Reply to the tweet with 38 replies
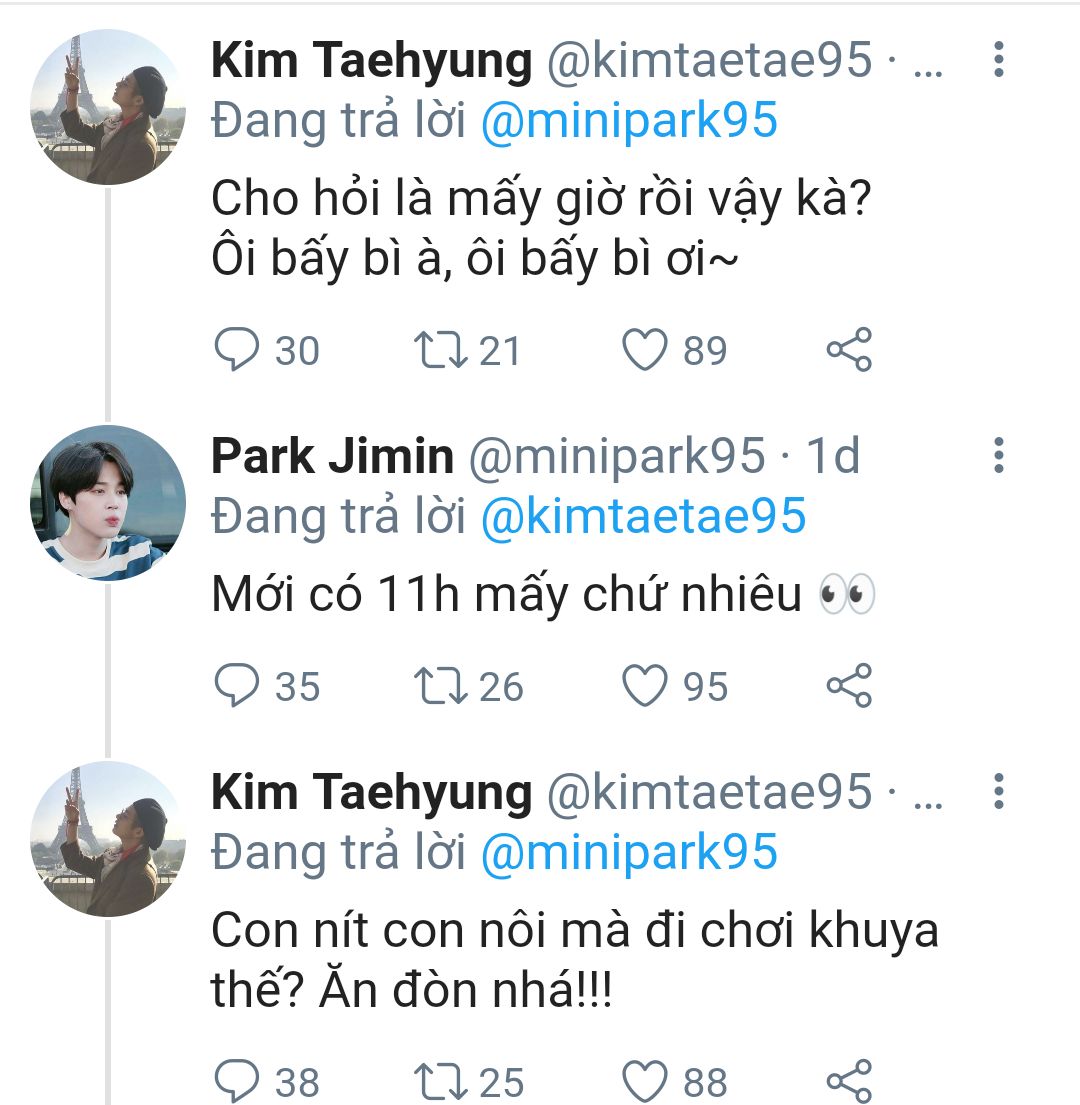This screenshot has width=1080, height=1105. click(x=237, y=1082)
